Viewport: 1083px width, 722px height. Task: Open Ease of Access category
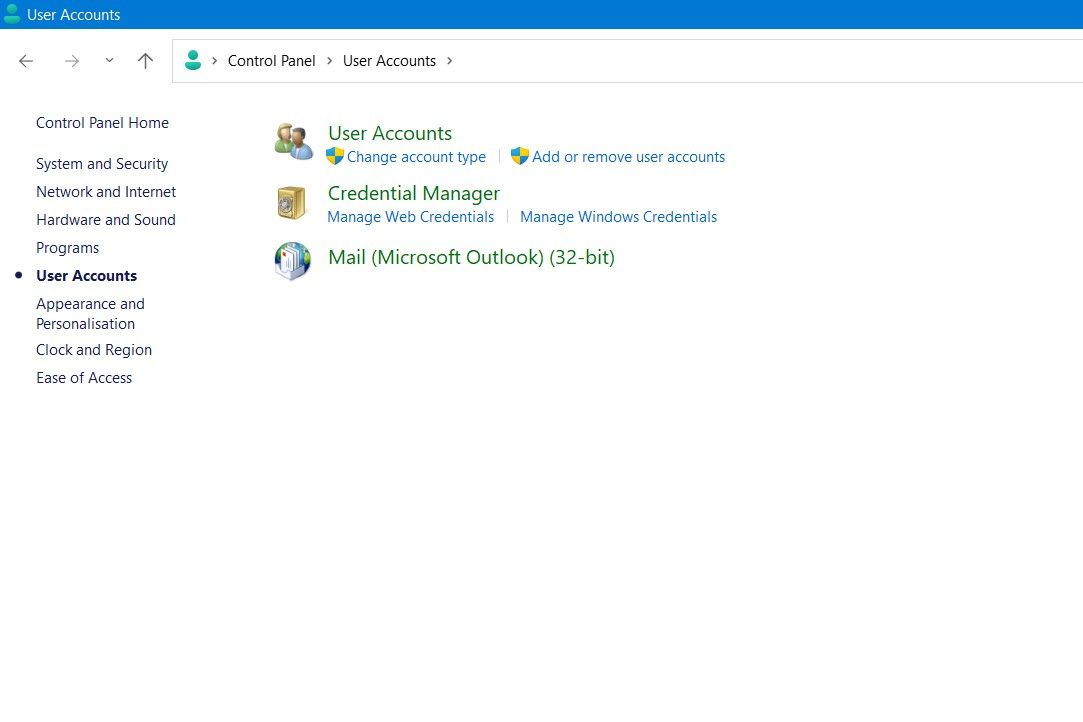pos(84,378)
